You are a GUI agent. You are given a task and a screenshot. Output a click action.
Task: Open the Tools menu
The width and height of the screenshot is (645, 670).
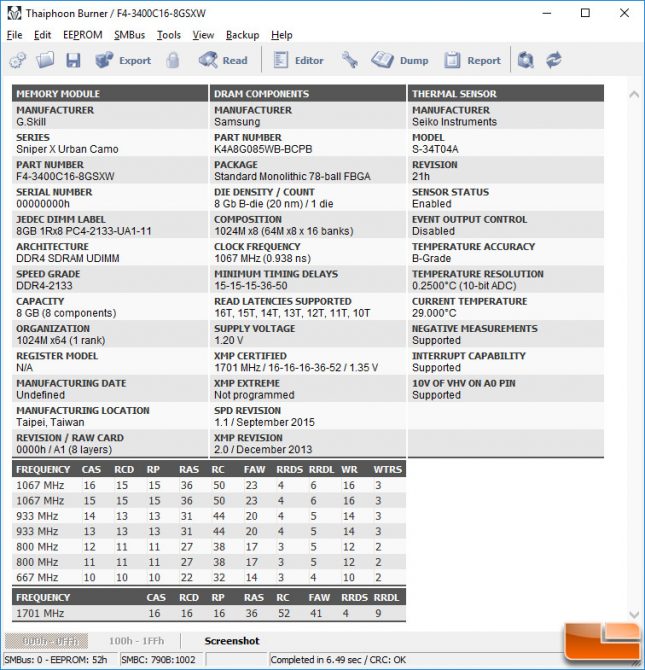tap(169, 35)
